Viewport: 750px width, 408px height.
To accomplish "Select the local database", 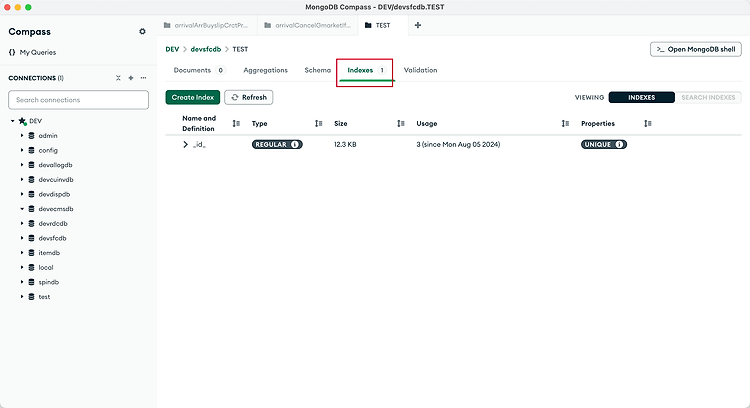I will click(46, 267).
